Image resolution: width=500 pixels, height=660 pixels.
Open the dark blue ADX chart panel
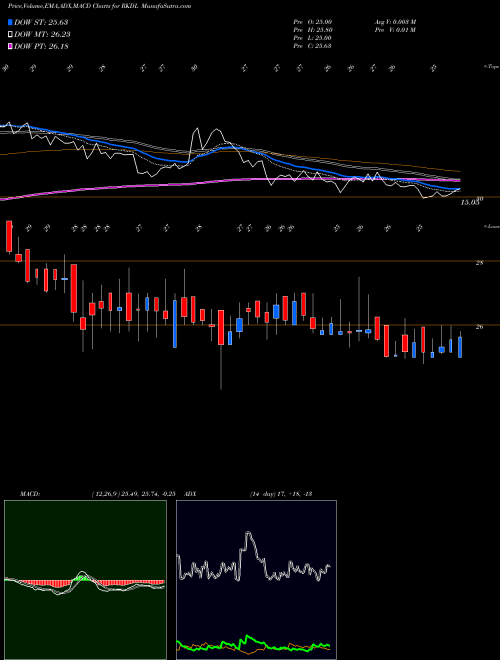coord(256,580)
